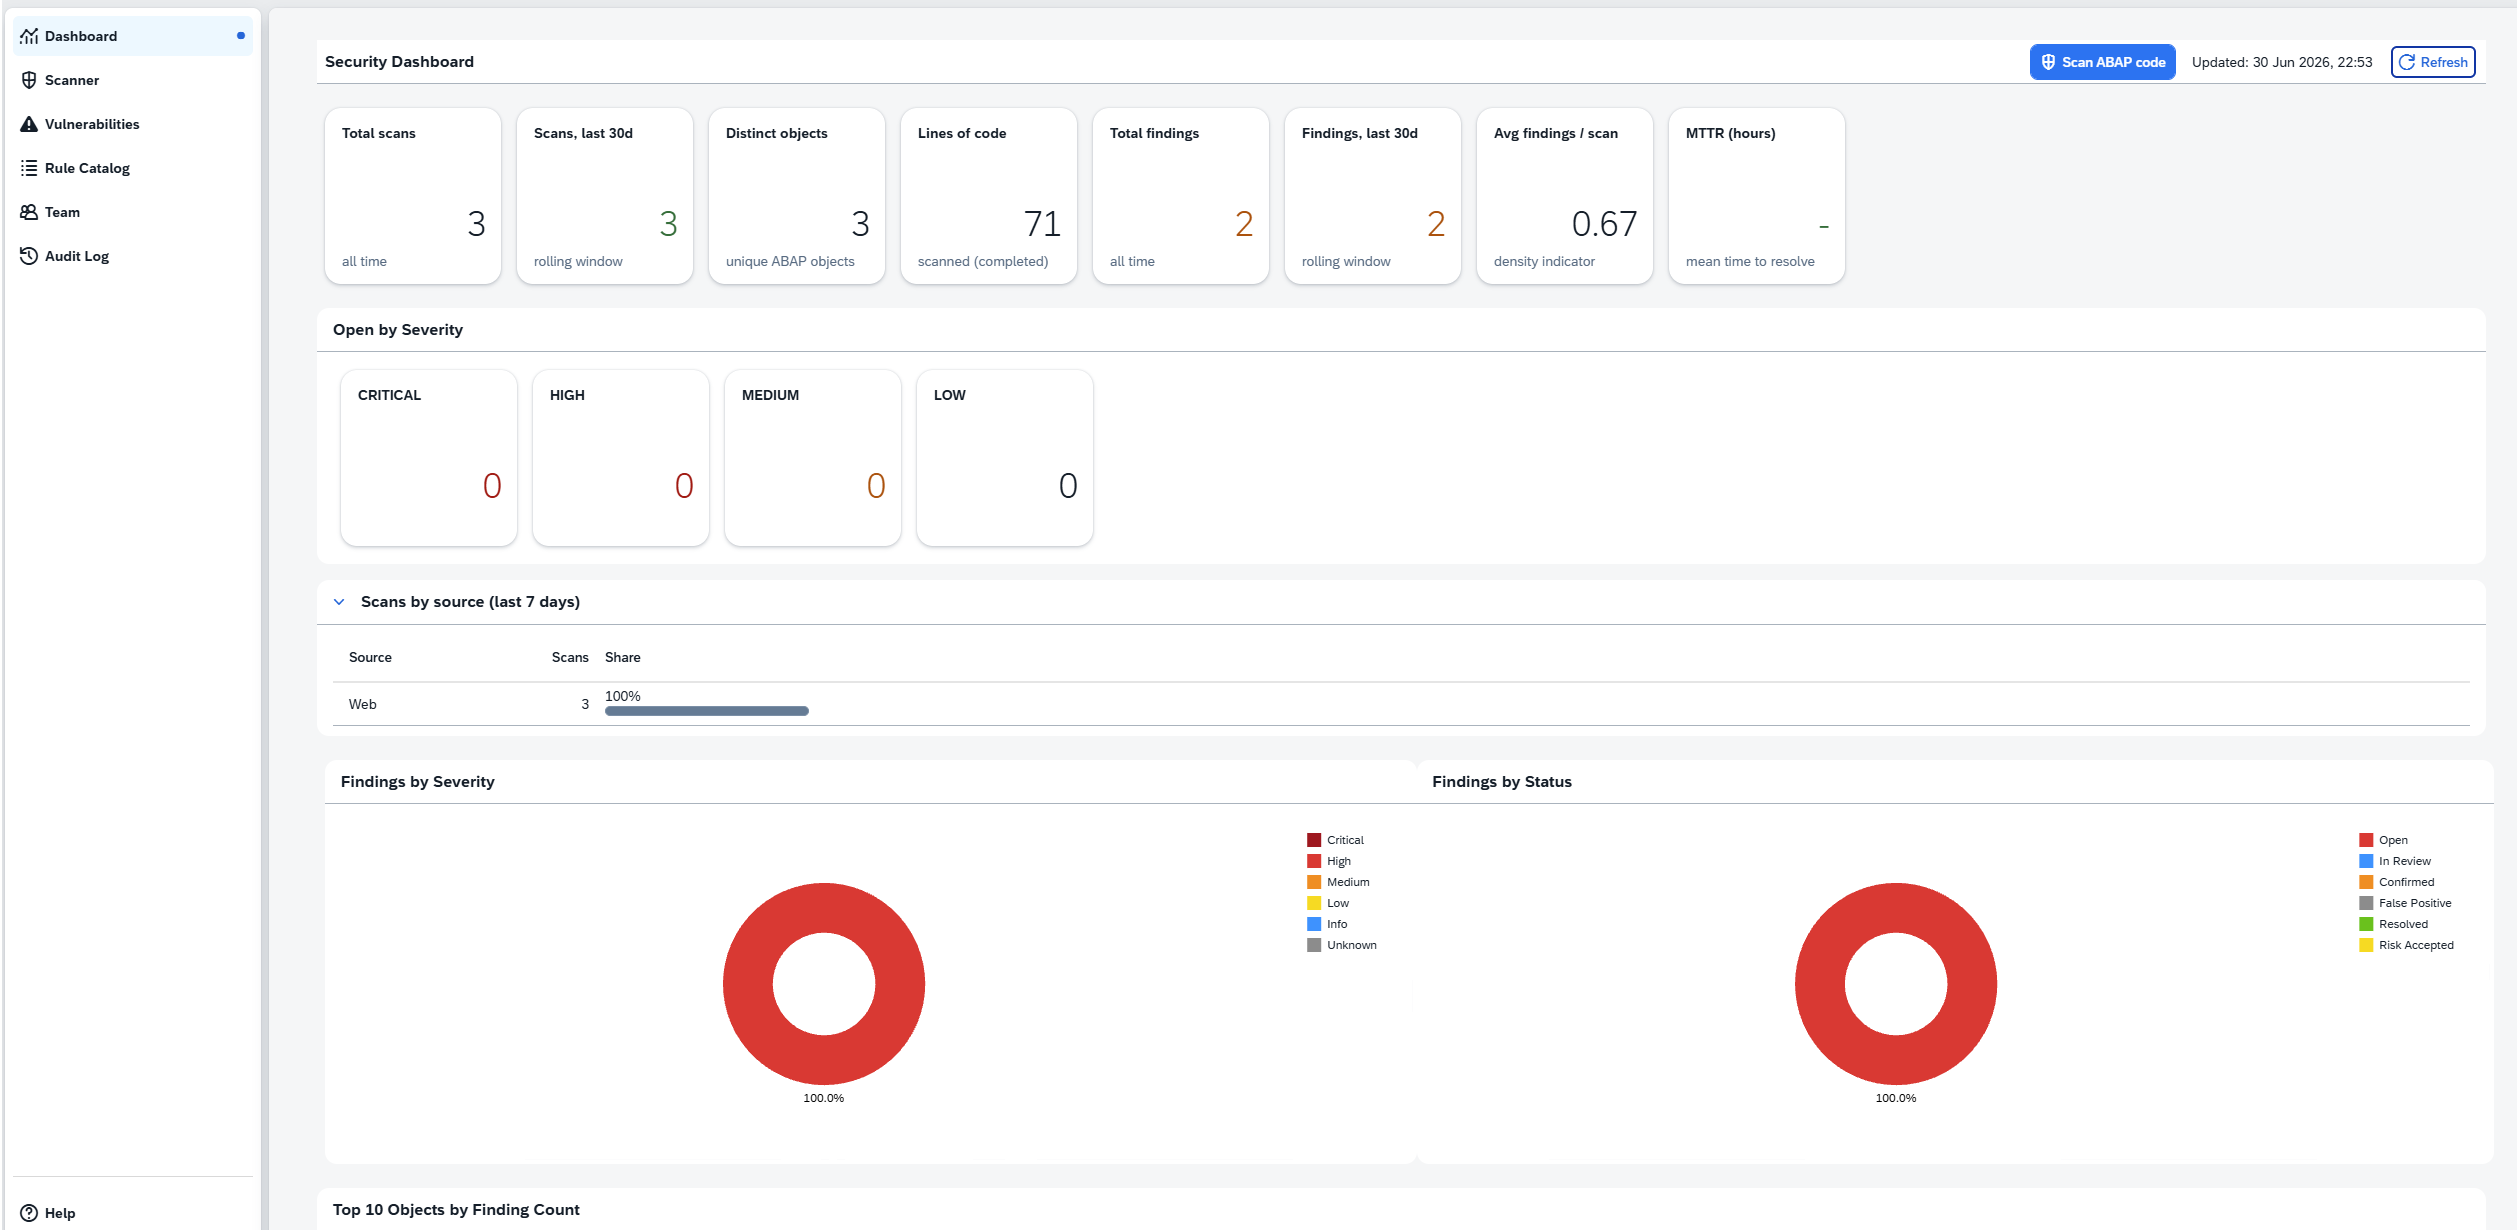Image resolution: width=2519 pixels, height=1232 pixels.
Task: Click the Unknown legend gray swatch
Action: click(1314, 945)
